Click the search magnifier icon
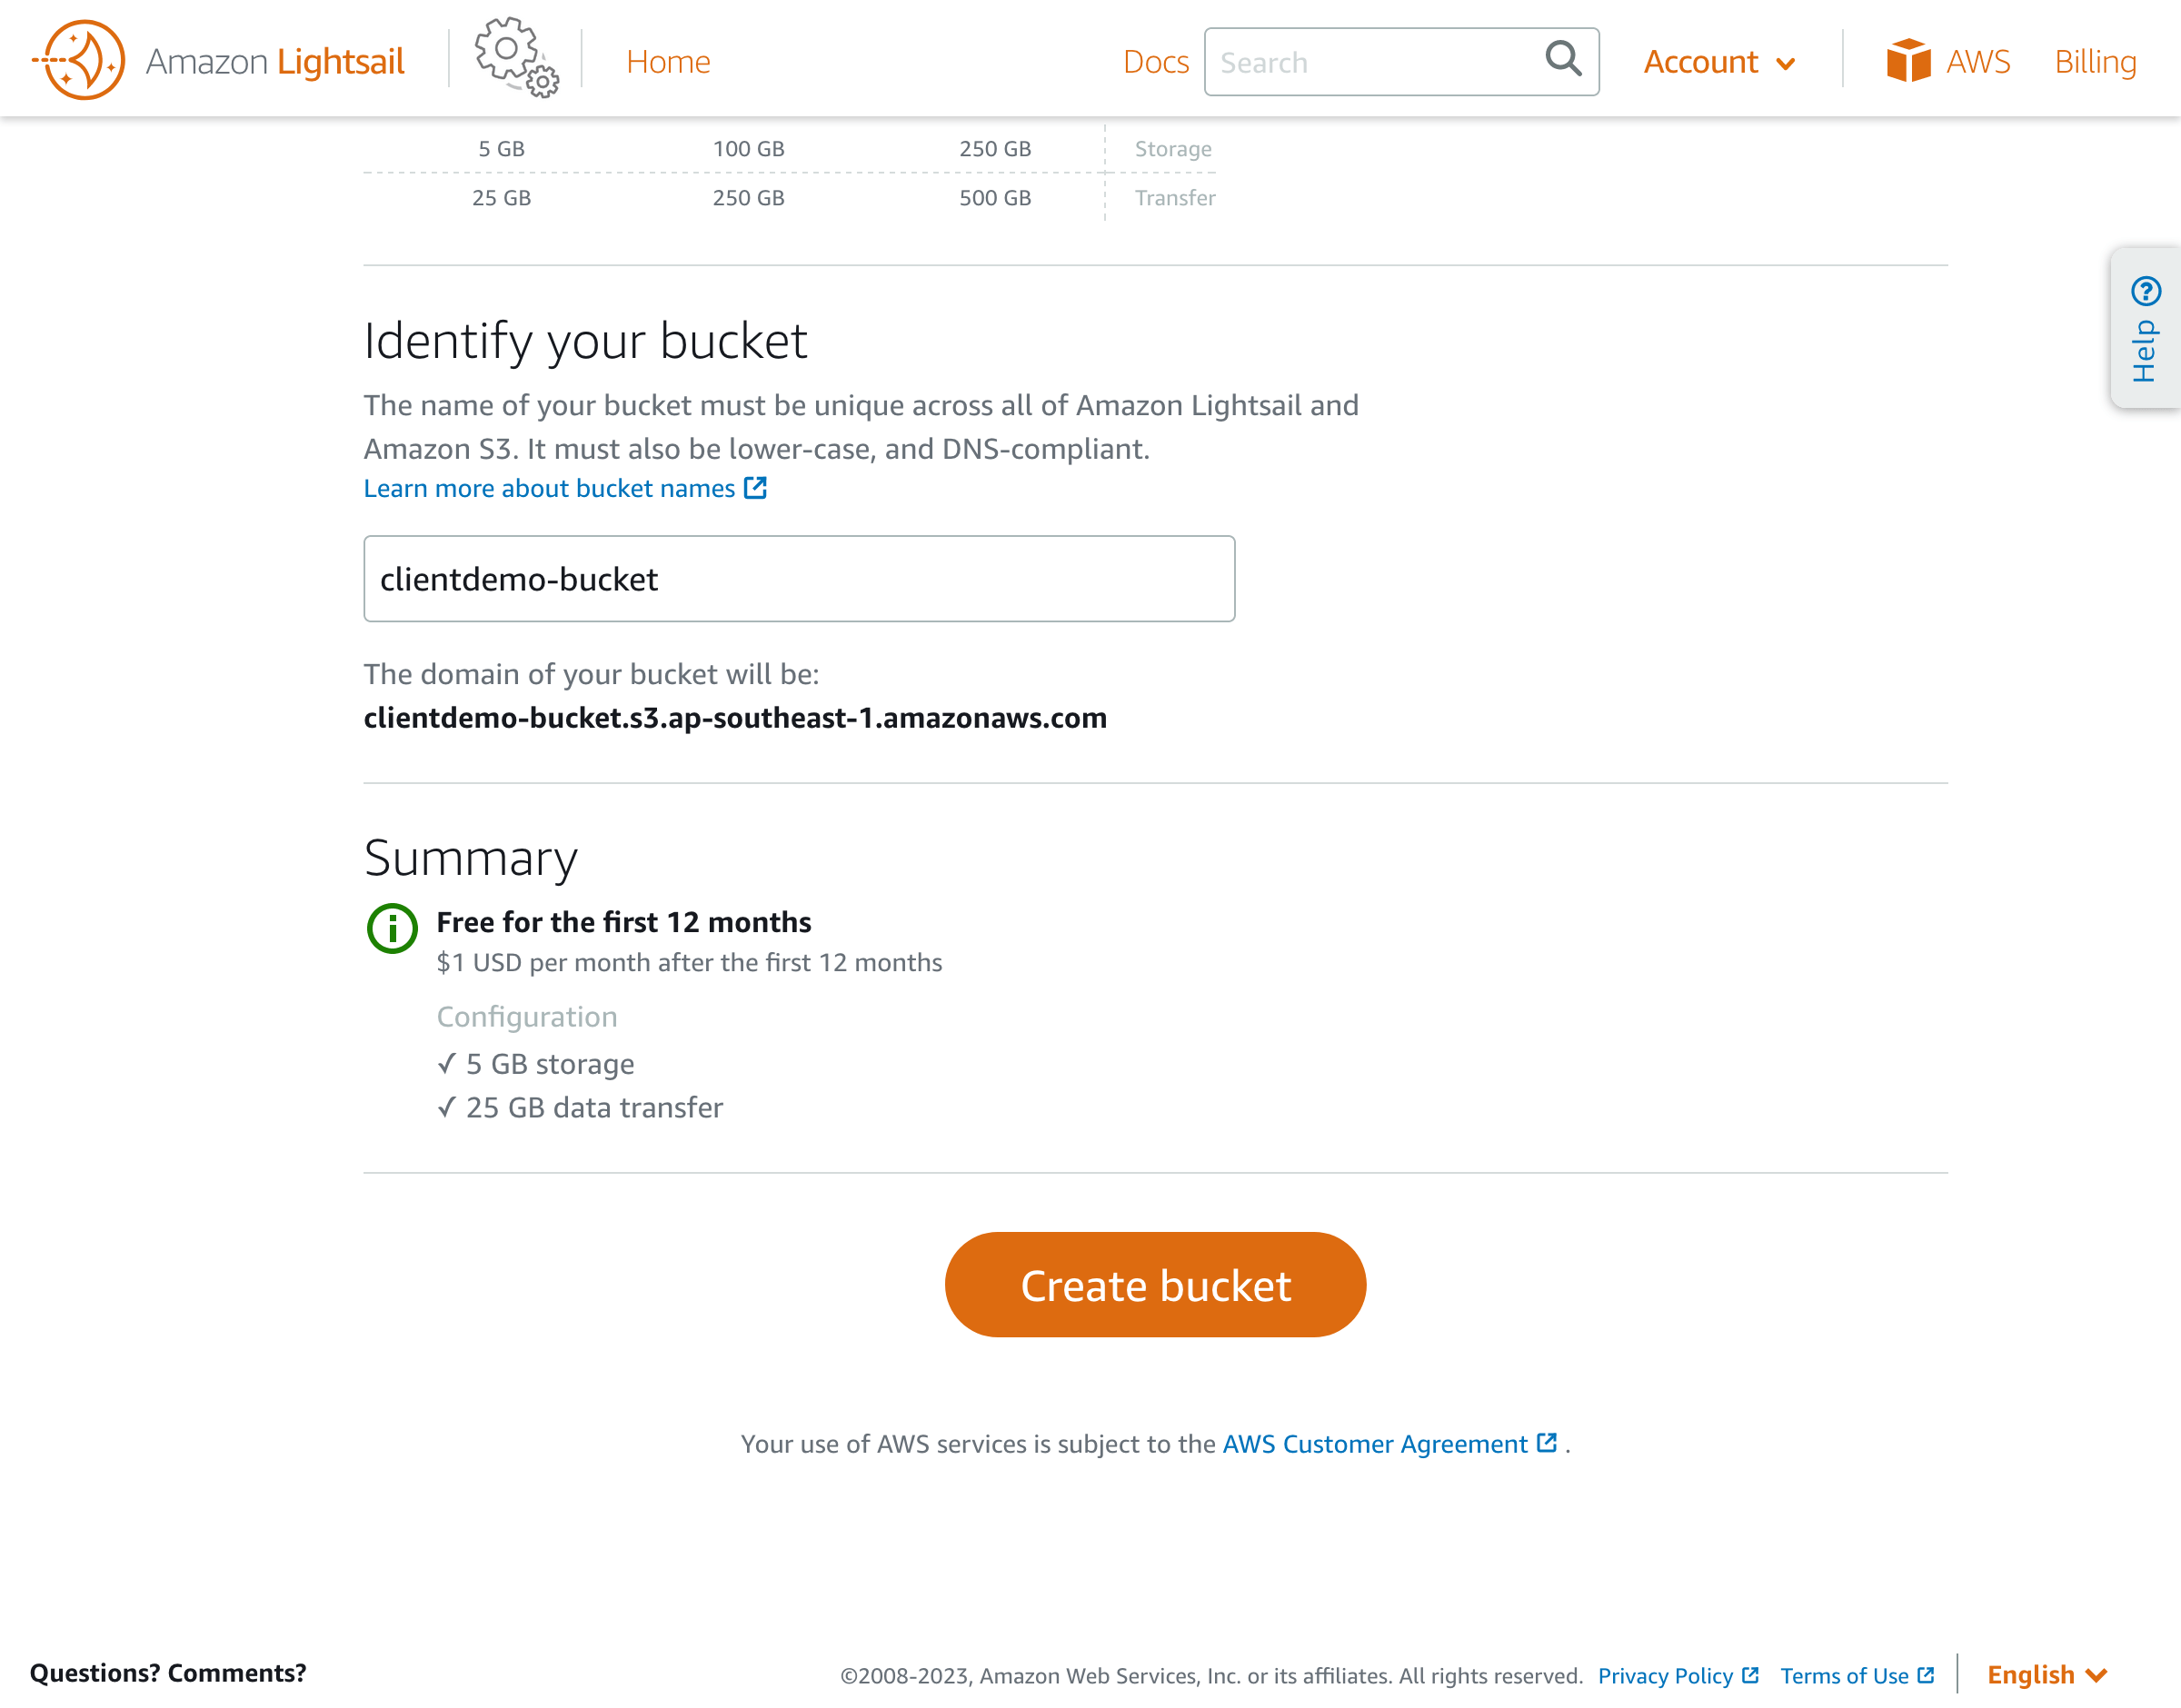2181x1708 pixels. click(1563, 60)
